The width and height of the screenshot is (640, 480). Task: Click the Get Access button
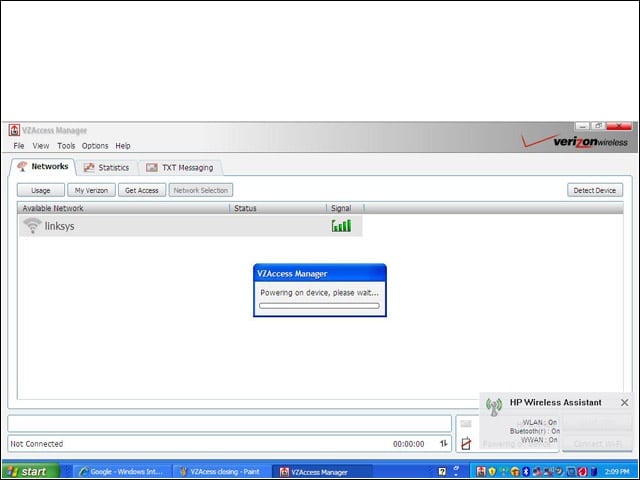tap(142, 190)
